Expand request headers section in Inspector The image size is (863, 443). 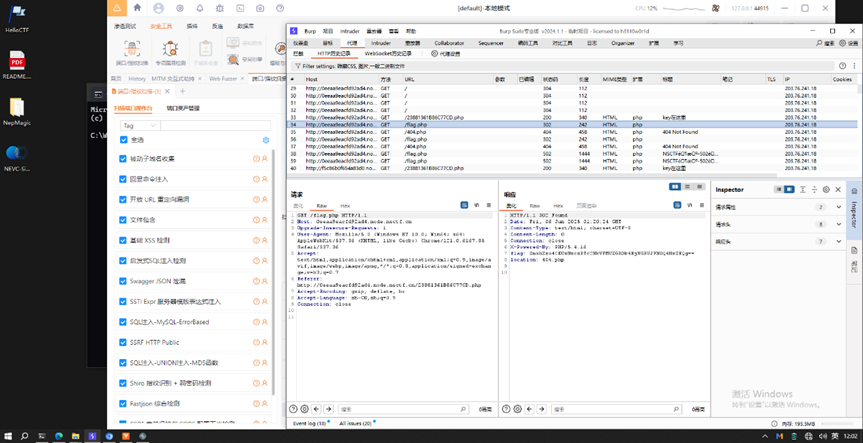839,224
